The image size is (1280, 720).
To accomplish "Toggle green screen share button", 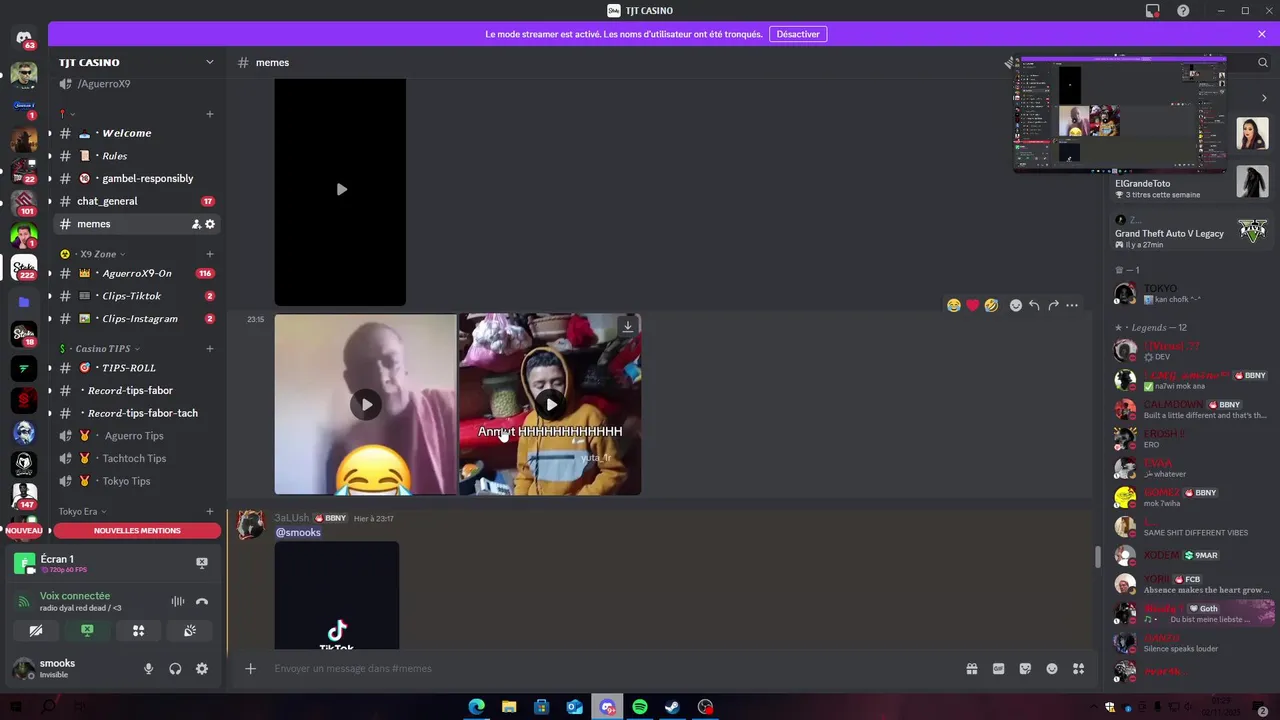I will [87, 631].
